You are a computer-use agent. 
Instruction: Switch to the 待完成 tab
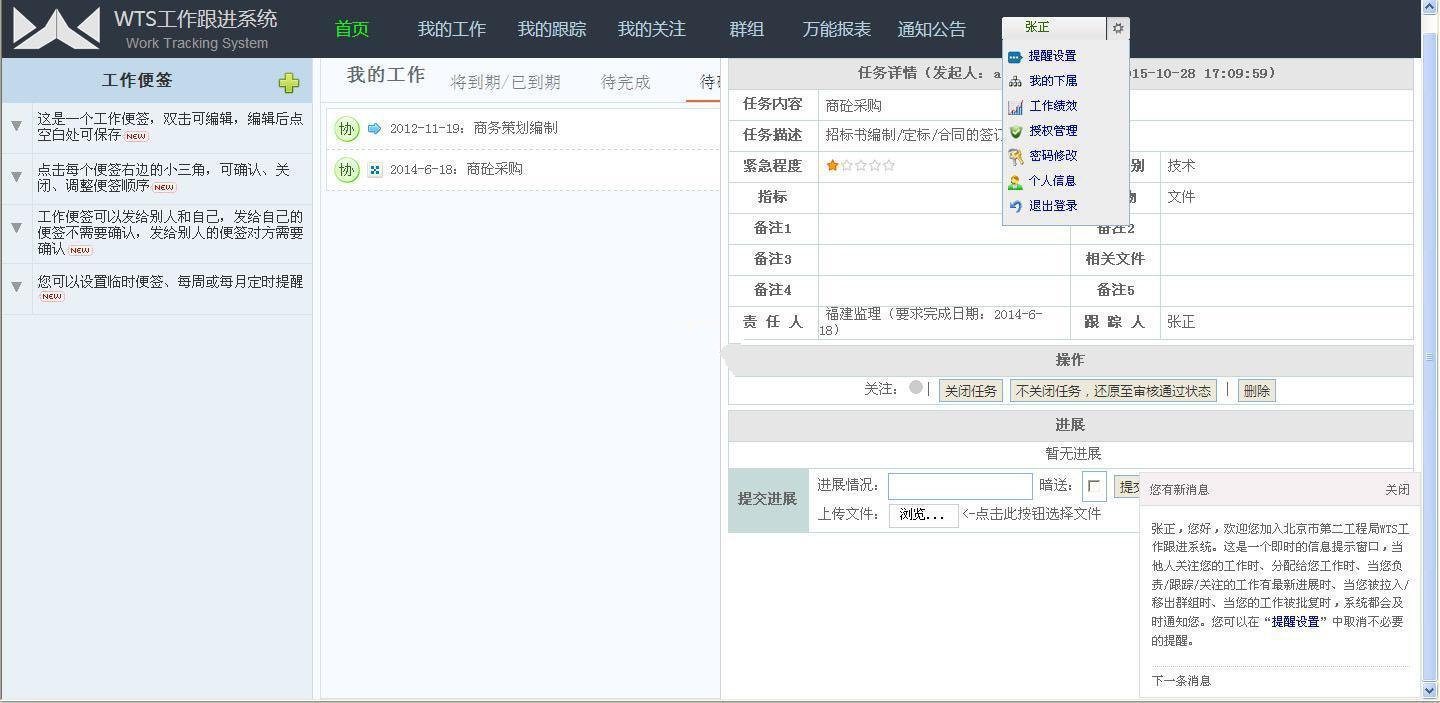(x=625, y=83)
